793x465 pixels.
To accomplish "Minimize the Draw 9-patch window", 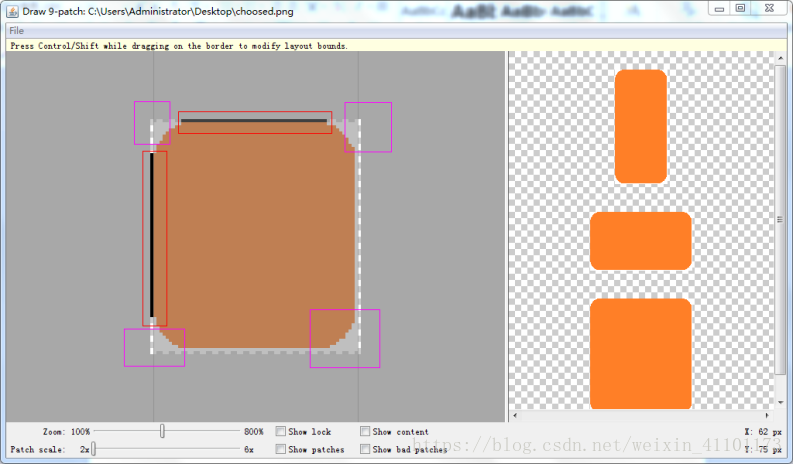I will 719,9.
